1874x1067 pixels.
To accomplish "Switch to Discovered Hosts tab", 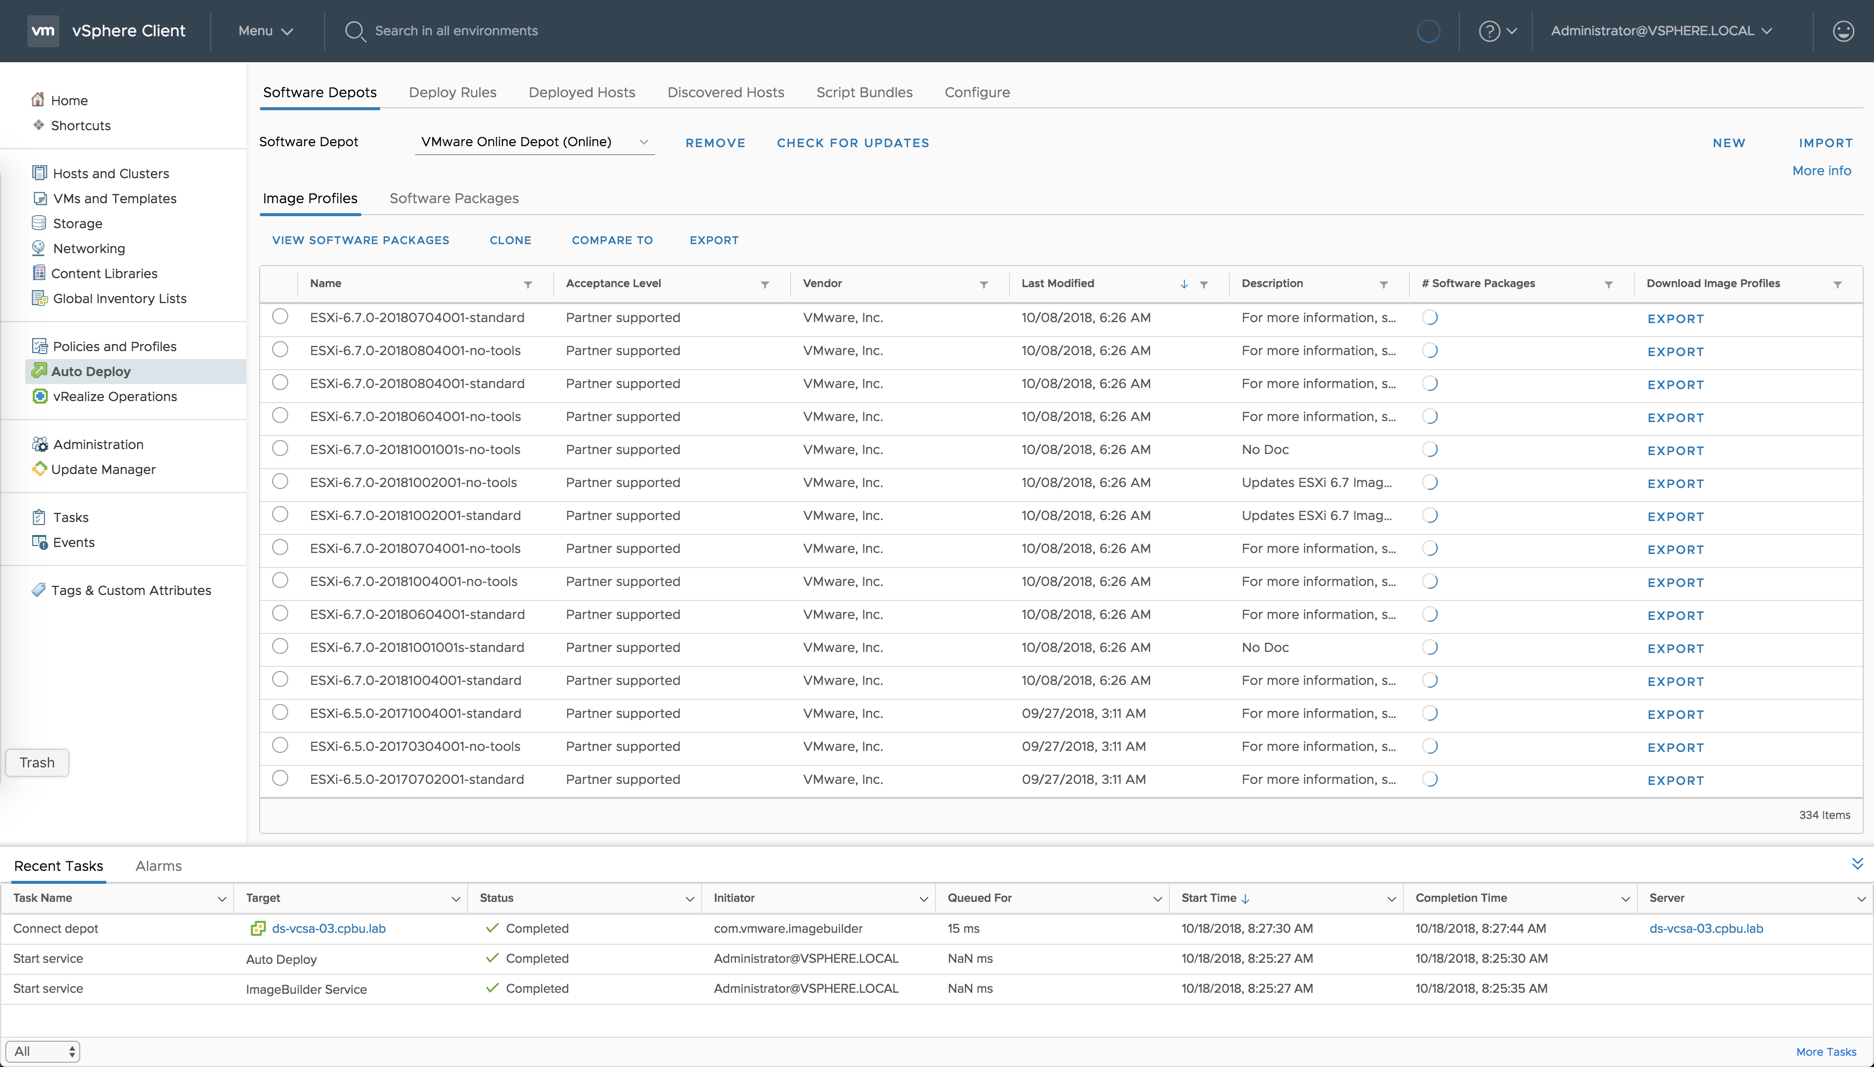I will tap(726, 92).
